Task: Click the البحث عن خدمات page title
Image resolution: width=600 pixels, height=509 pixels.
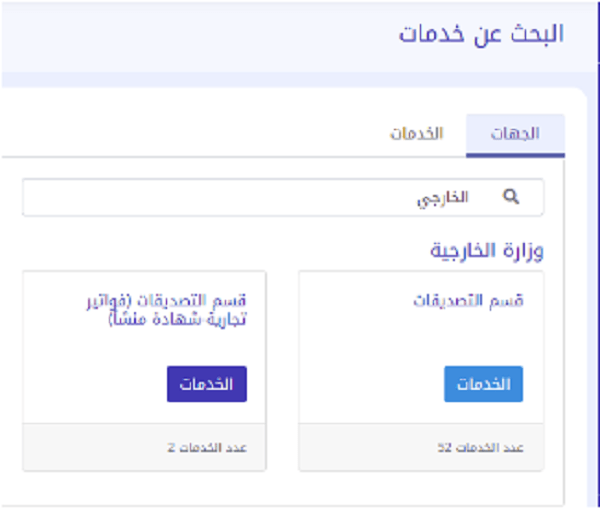Action: coord(481,34)
